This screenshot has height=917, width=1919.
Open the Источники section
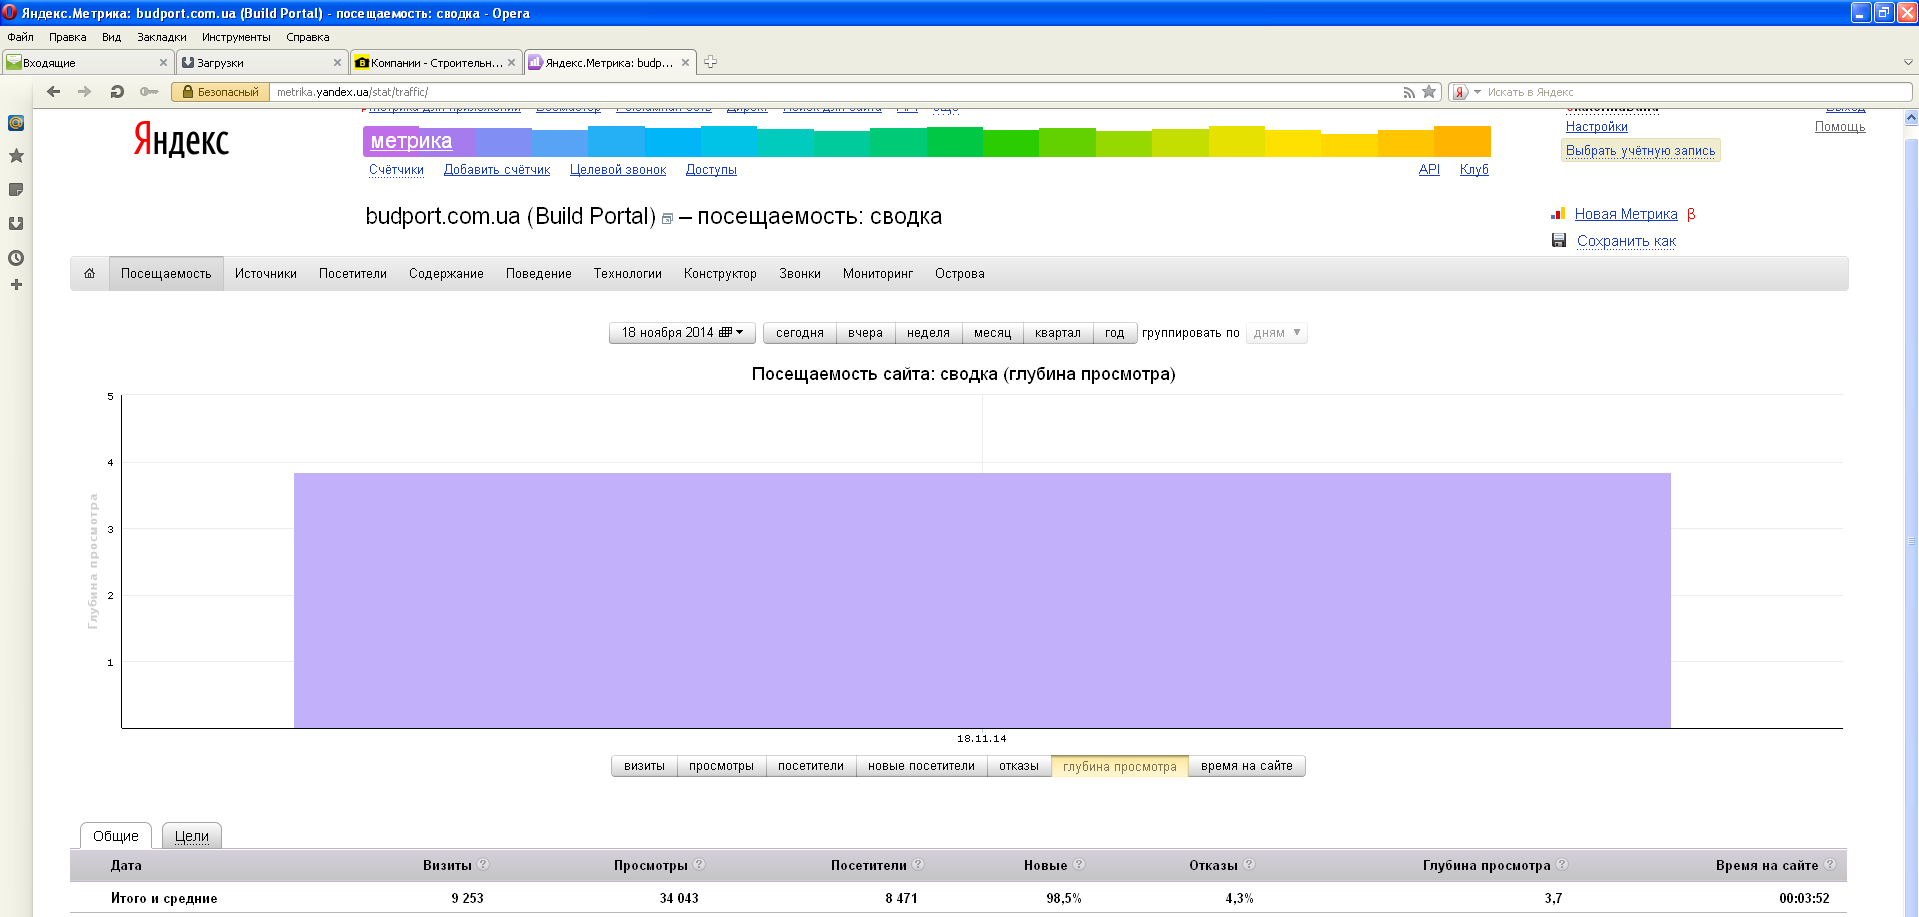[x=266, y=273]
